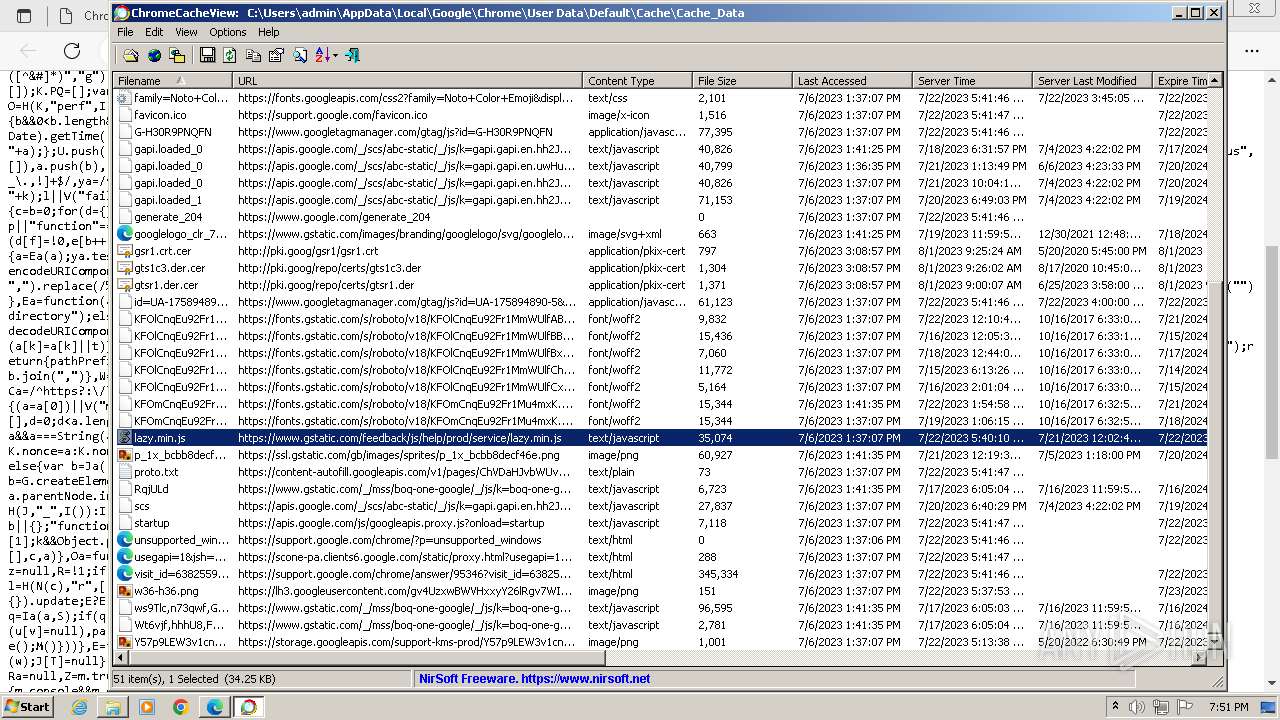1280x720 pixels.
Task: Click the Find magnifier toolbar icon
Action: pos(299,56)
